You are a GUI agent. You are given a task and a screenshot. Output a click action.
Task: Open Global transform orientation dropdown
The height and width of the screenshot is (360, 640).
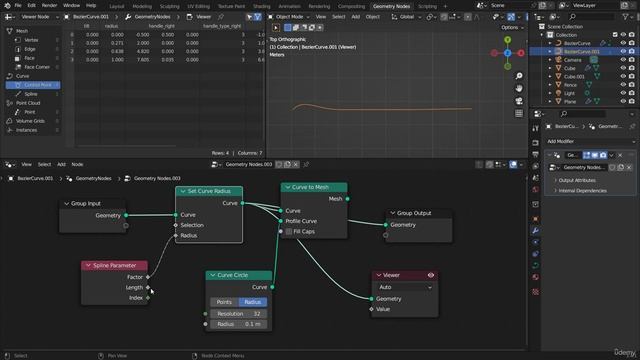(406, 17)
